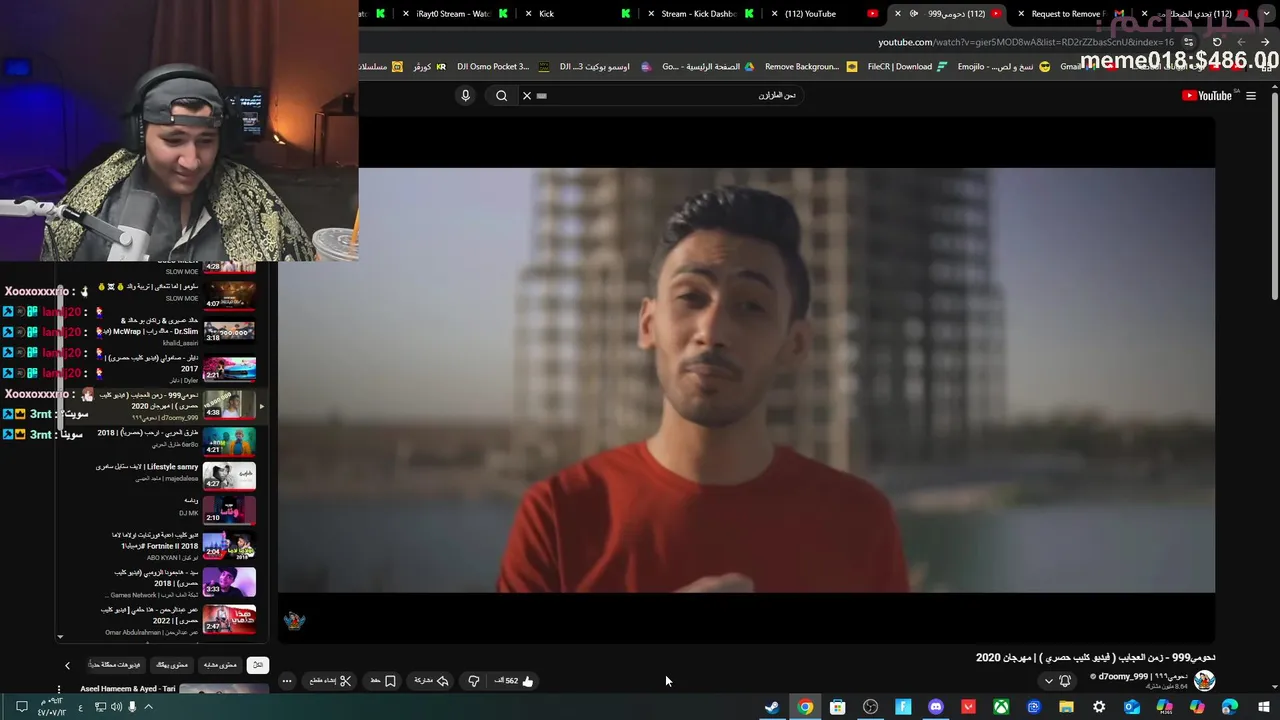Play the 2:47 Omar Abdulrahman 2022 video
Screen dimensions: 1280x720
229,618
